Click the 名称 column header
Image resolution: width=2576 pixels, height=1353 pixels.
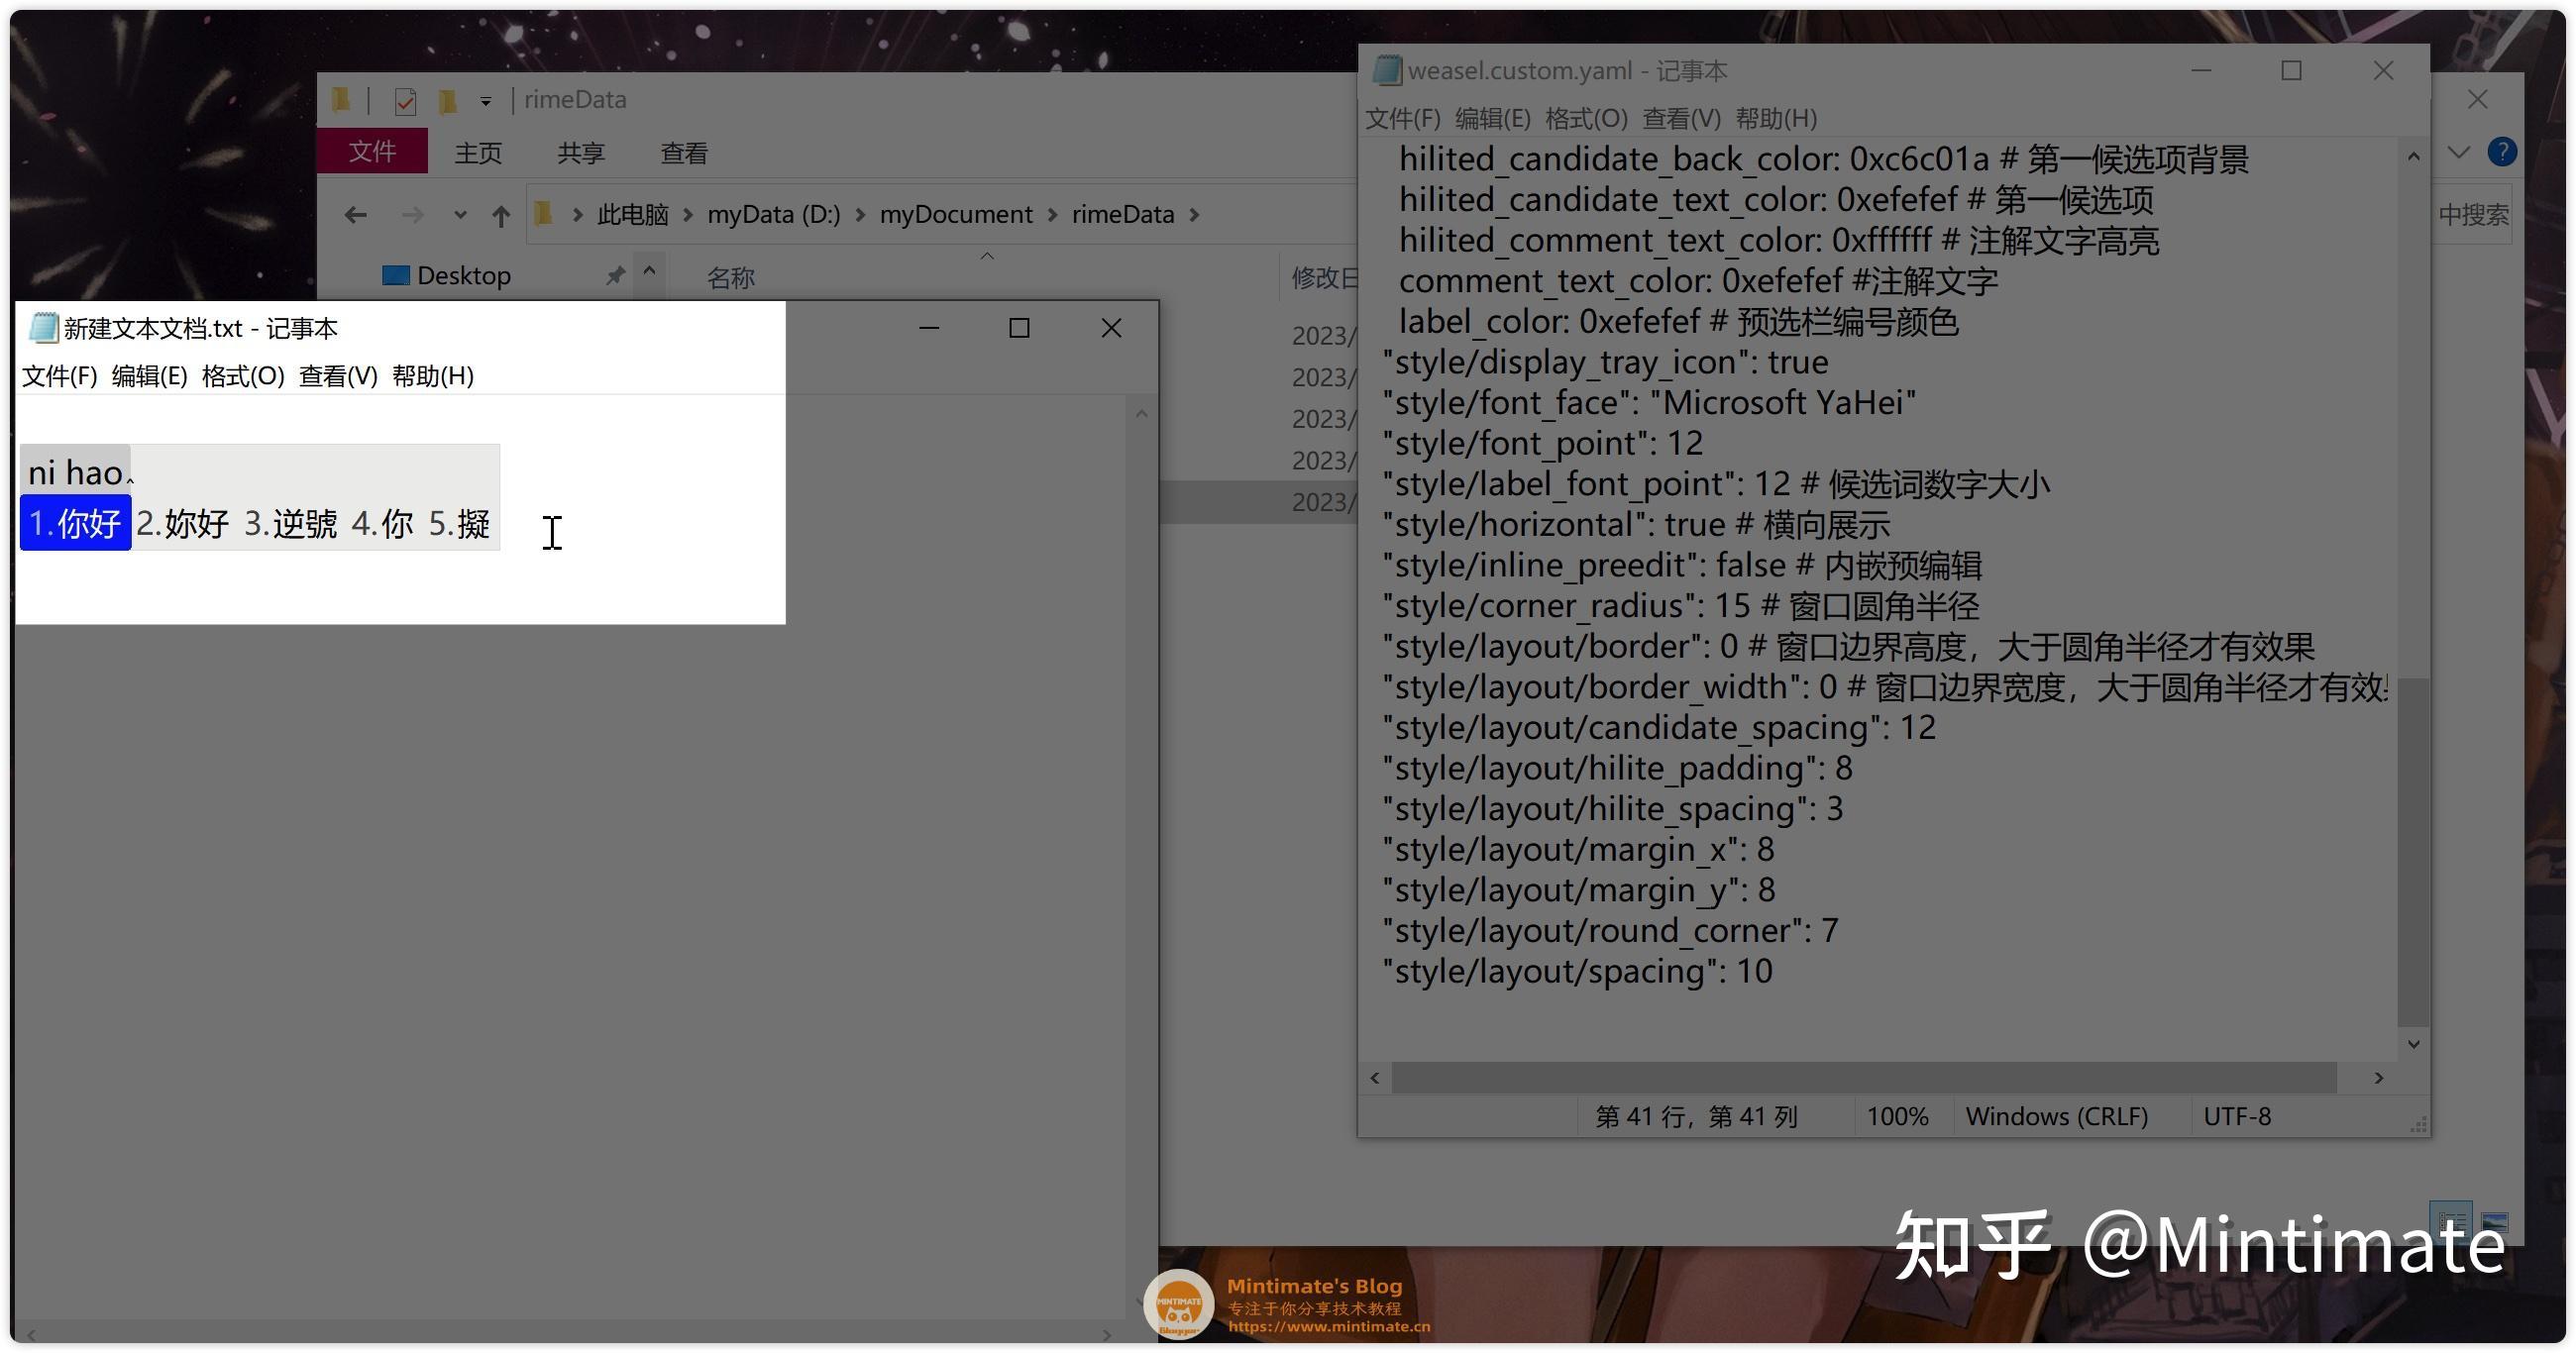point(731,278)
